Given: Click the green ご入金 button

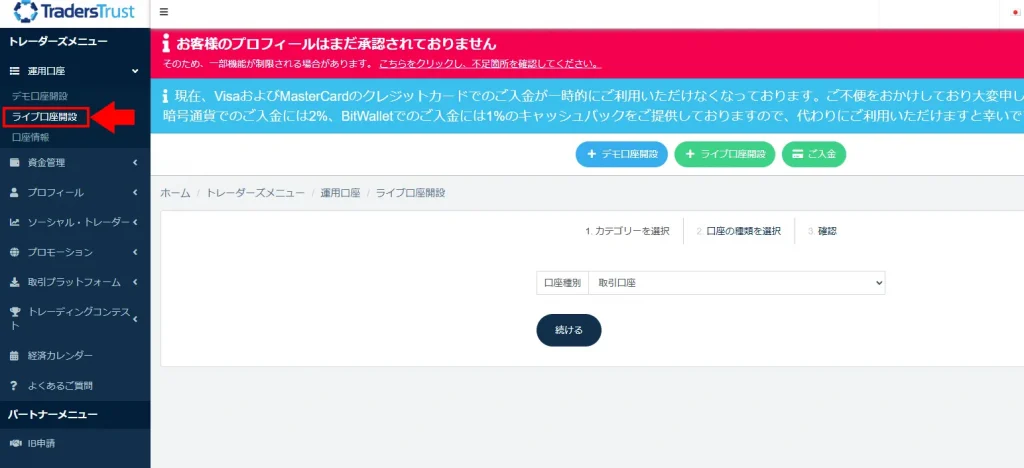Looking at the screenshot, I should click(x=814, y=155).
